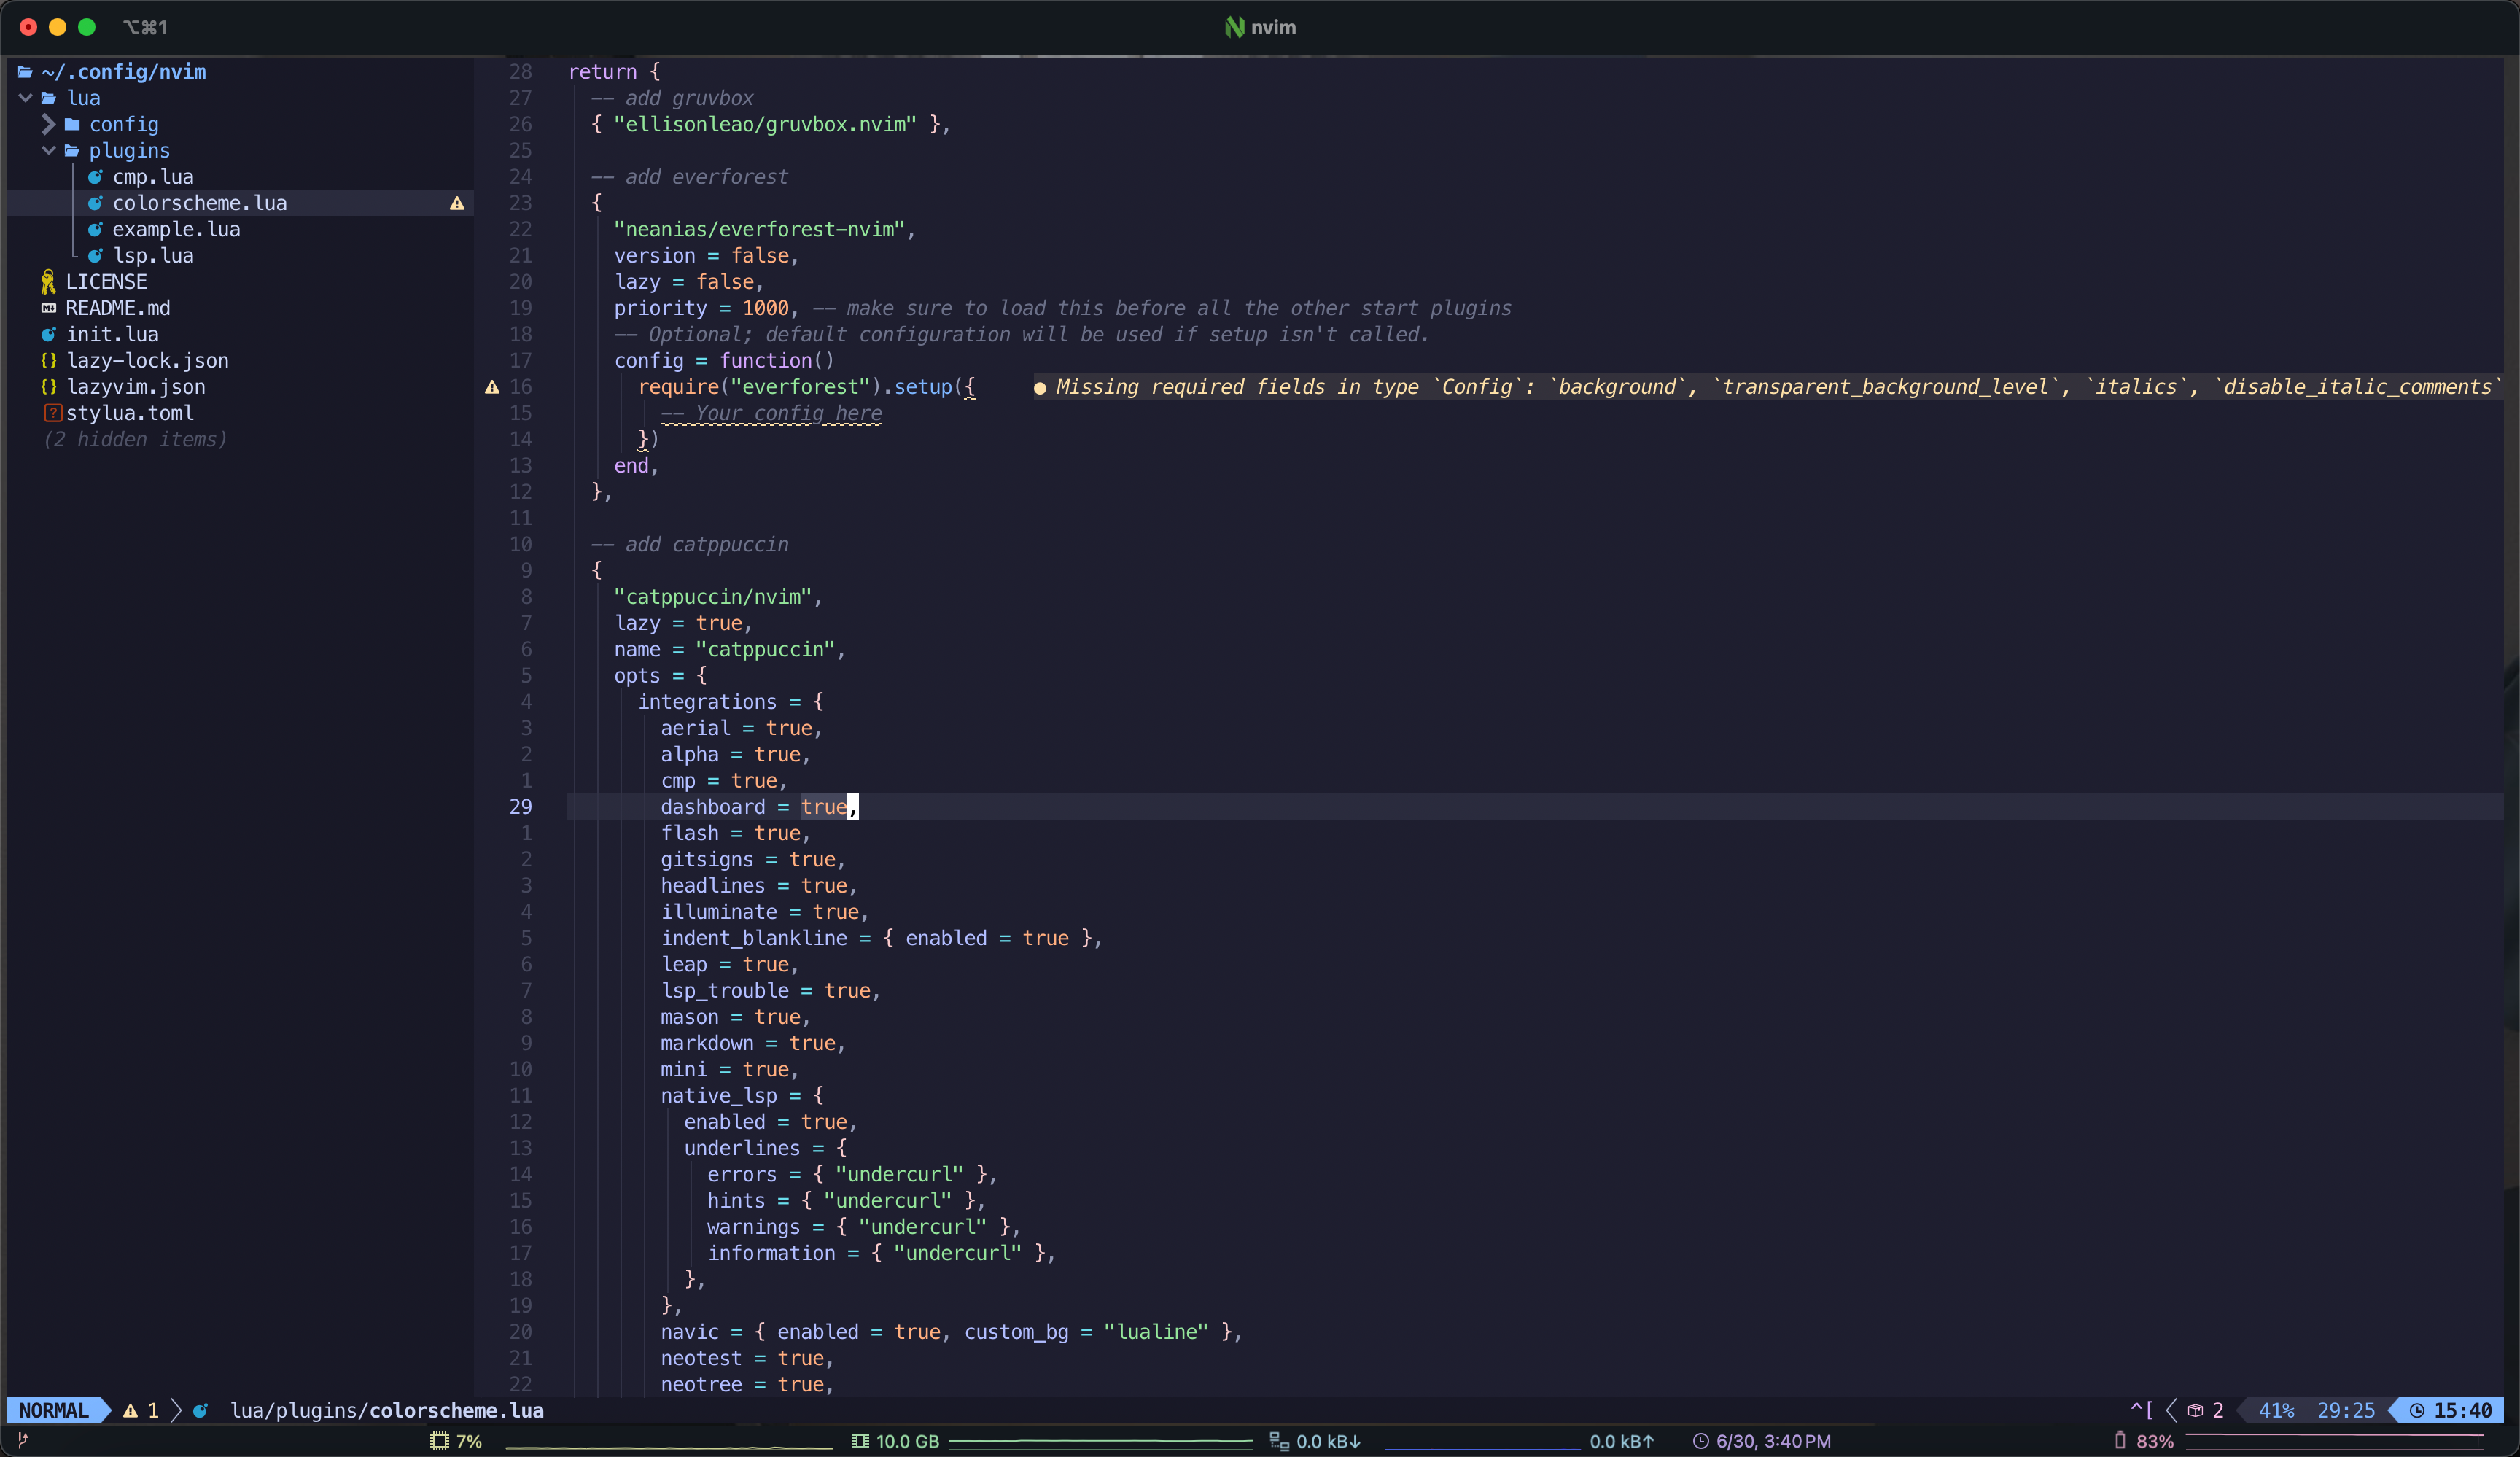Screen dimensions: 2520x1457
Task: Click the 29:25 cursor position indicator
Action: click(2346, 1410)
